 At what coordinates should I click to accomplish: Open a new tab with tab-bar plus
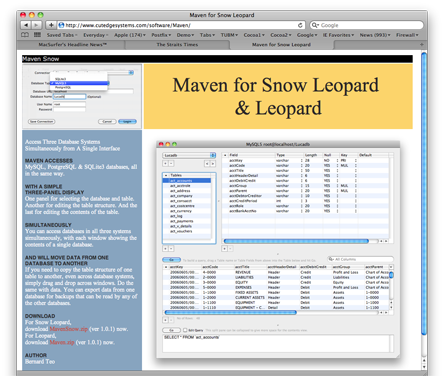click(422, 44)
